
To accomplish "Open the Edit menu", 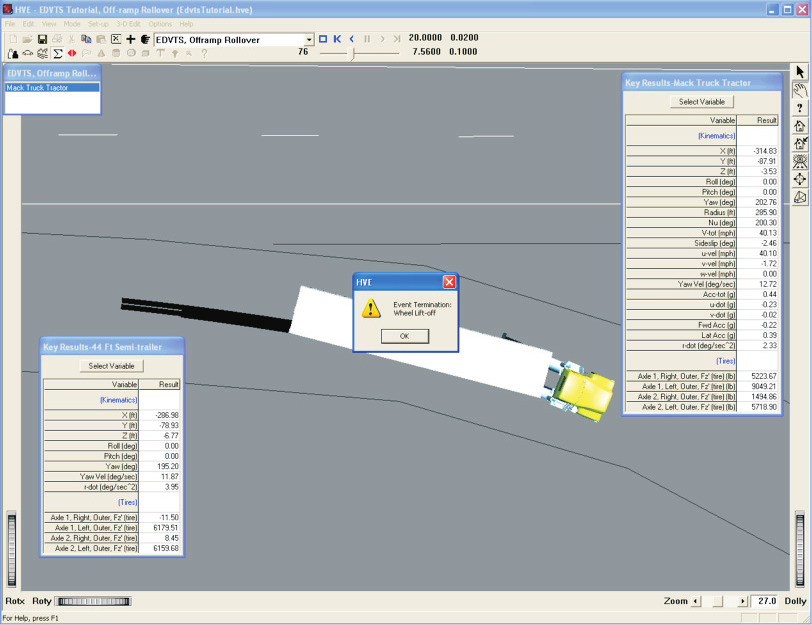I will 28,24.
